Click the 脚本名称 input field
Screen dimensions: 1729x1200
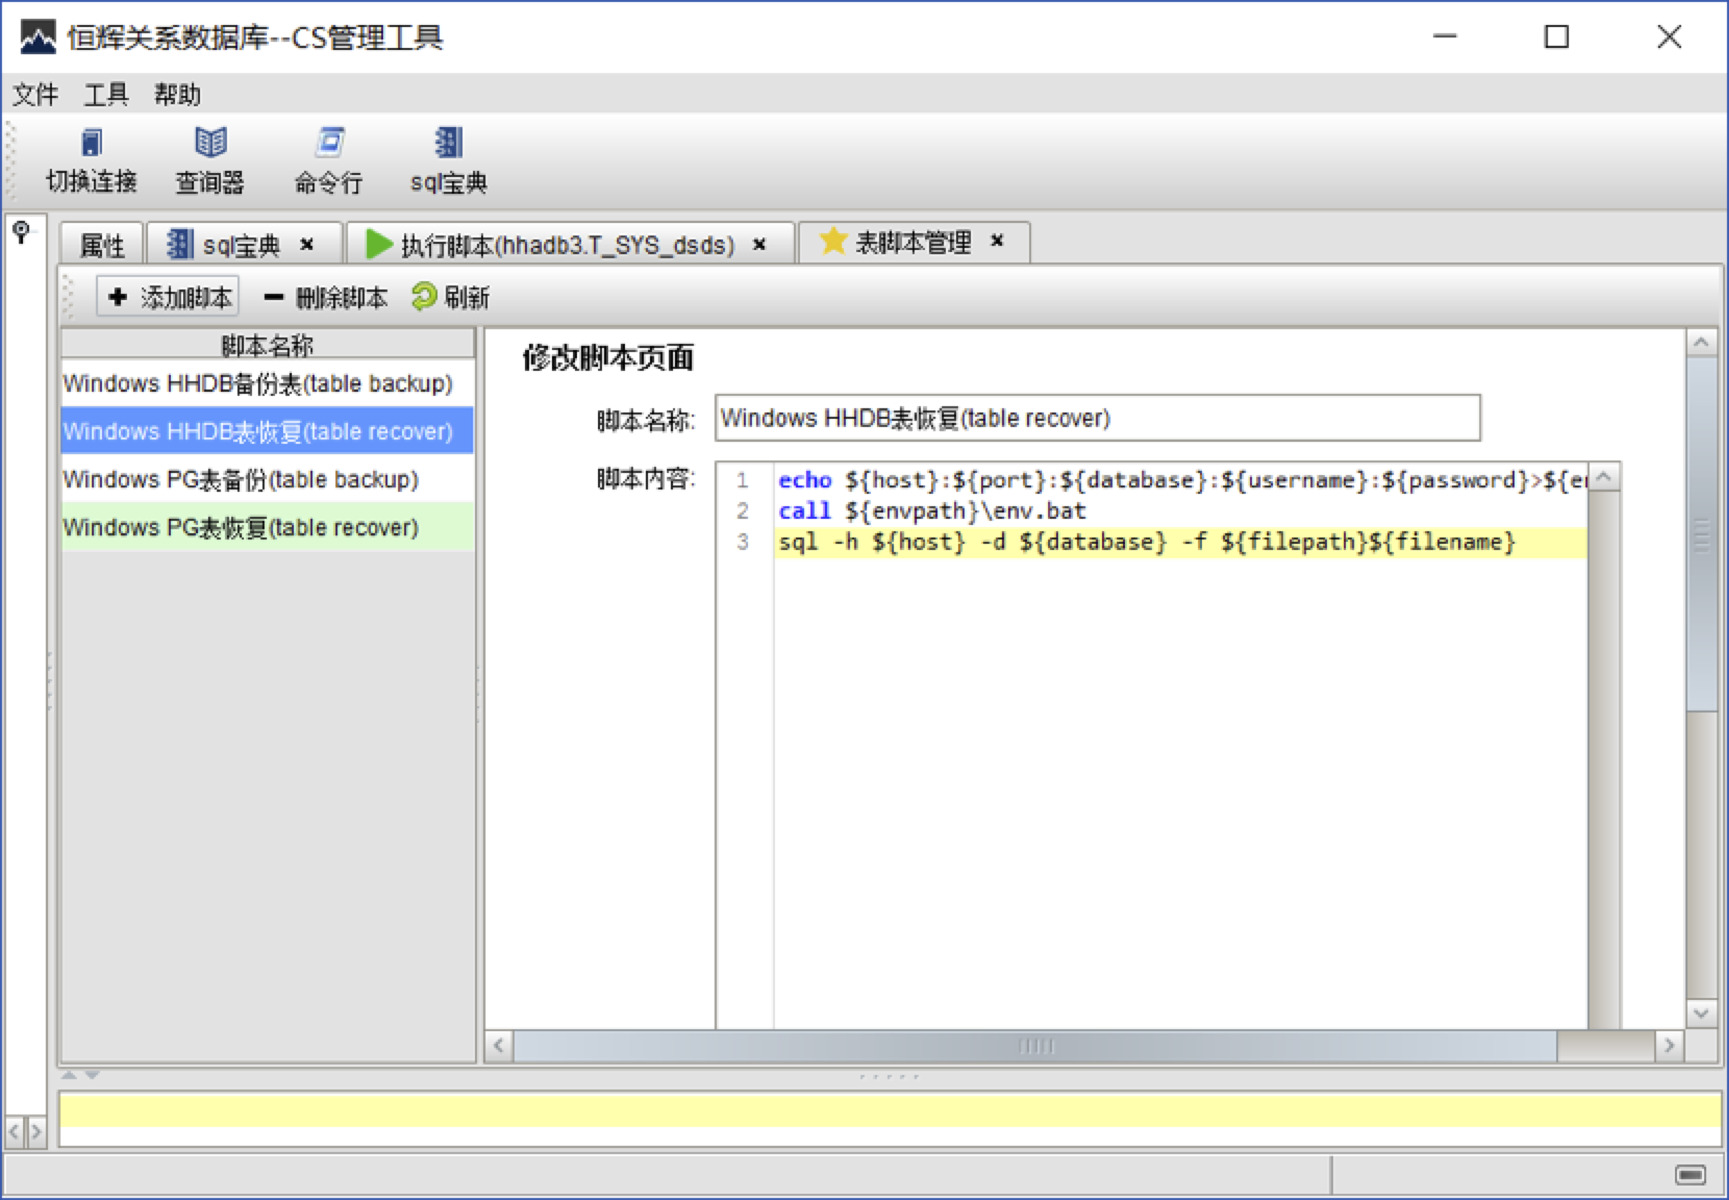(x=1097, y=418)
